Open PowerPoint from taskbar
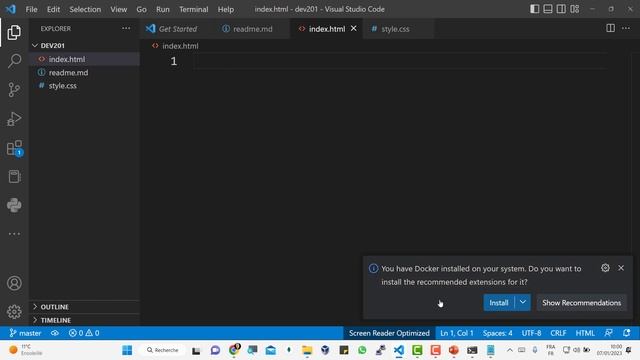 pos(453,350)
